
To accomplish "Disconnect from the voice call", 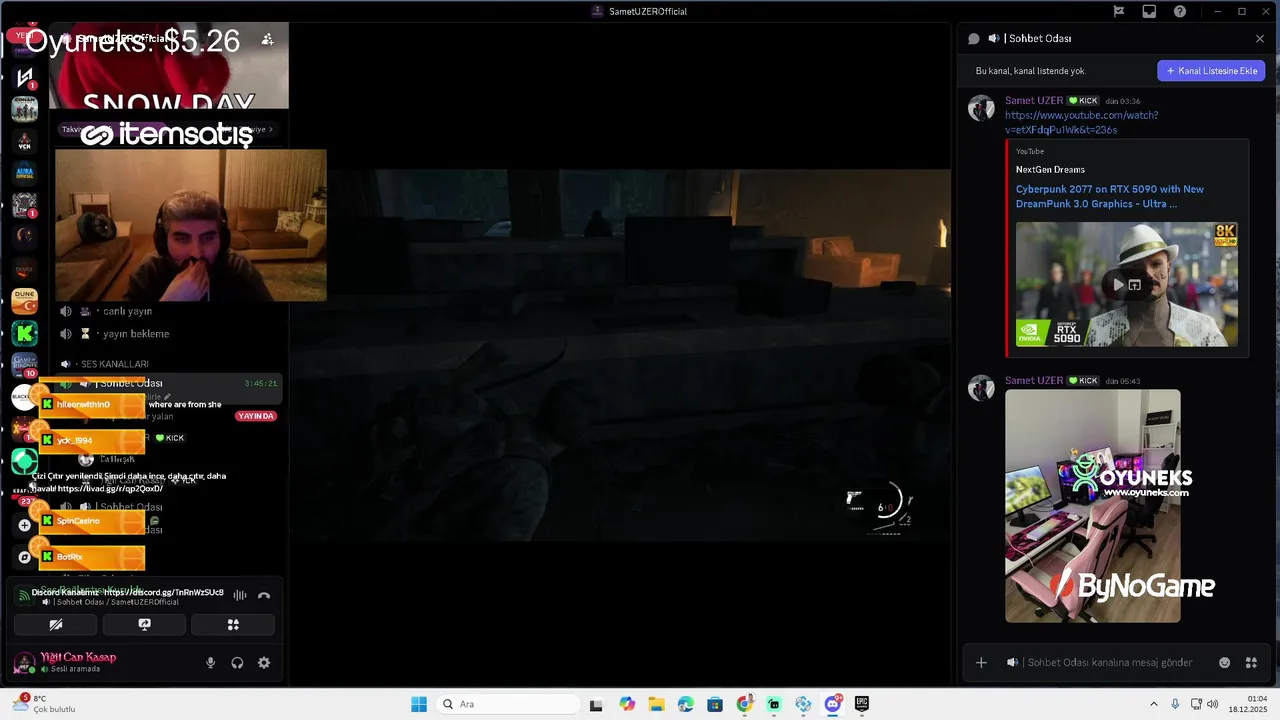I will (264, 595).
